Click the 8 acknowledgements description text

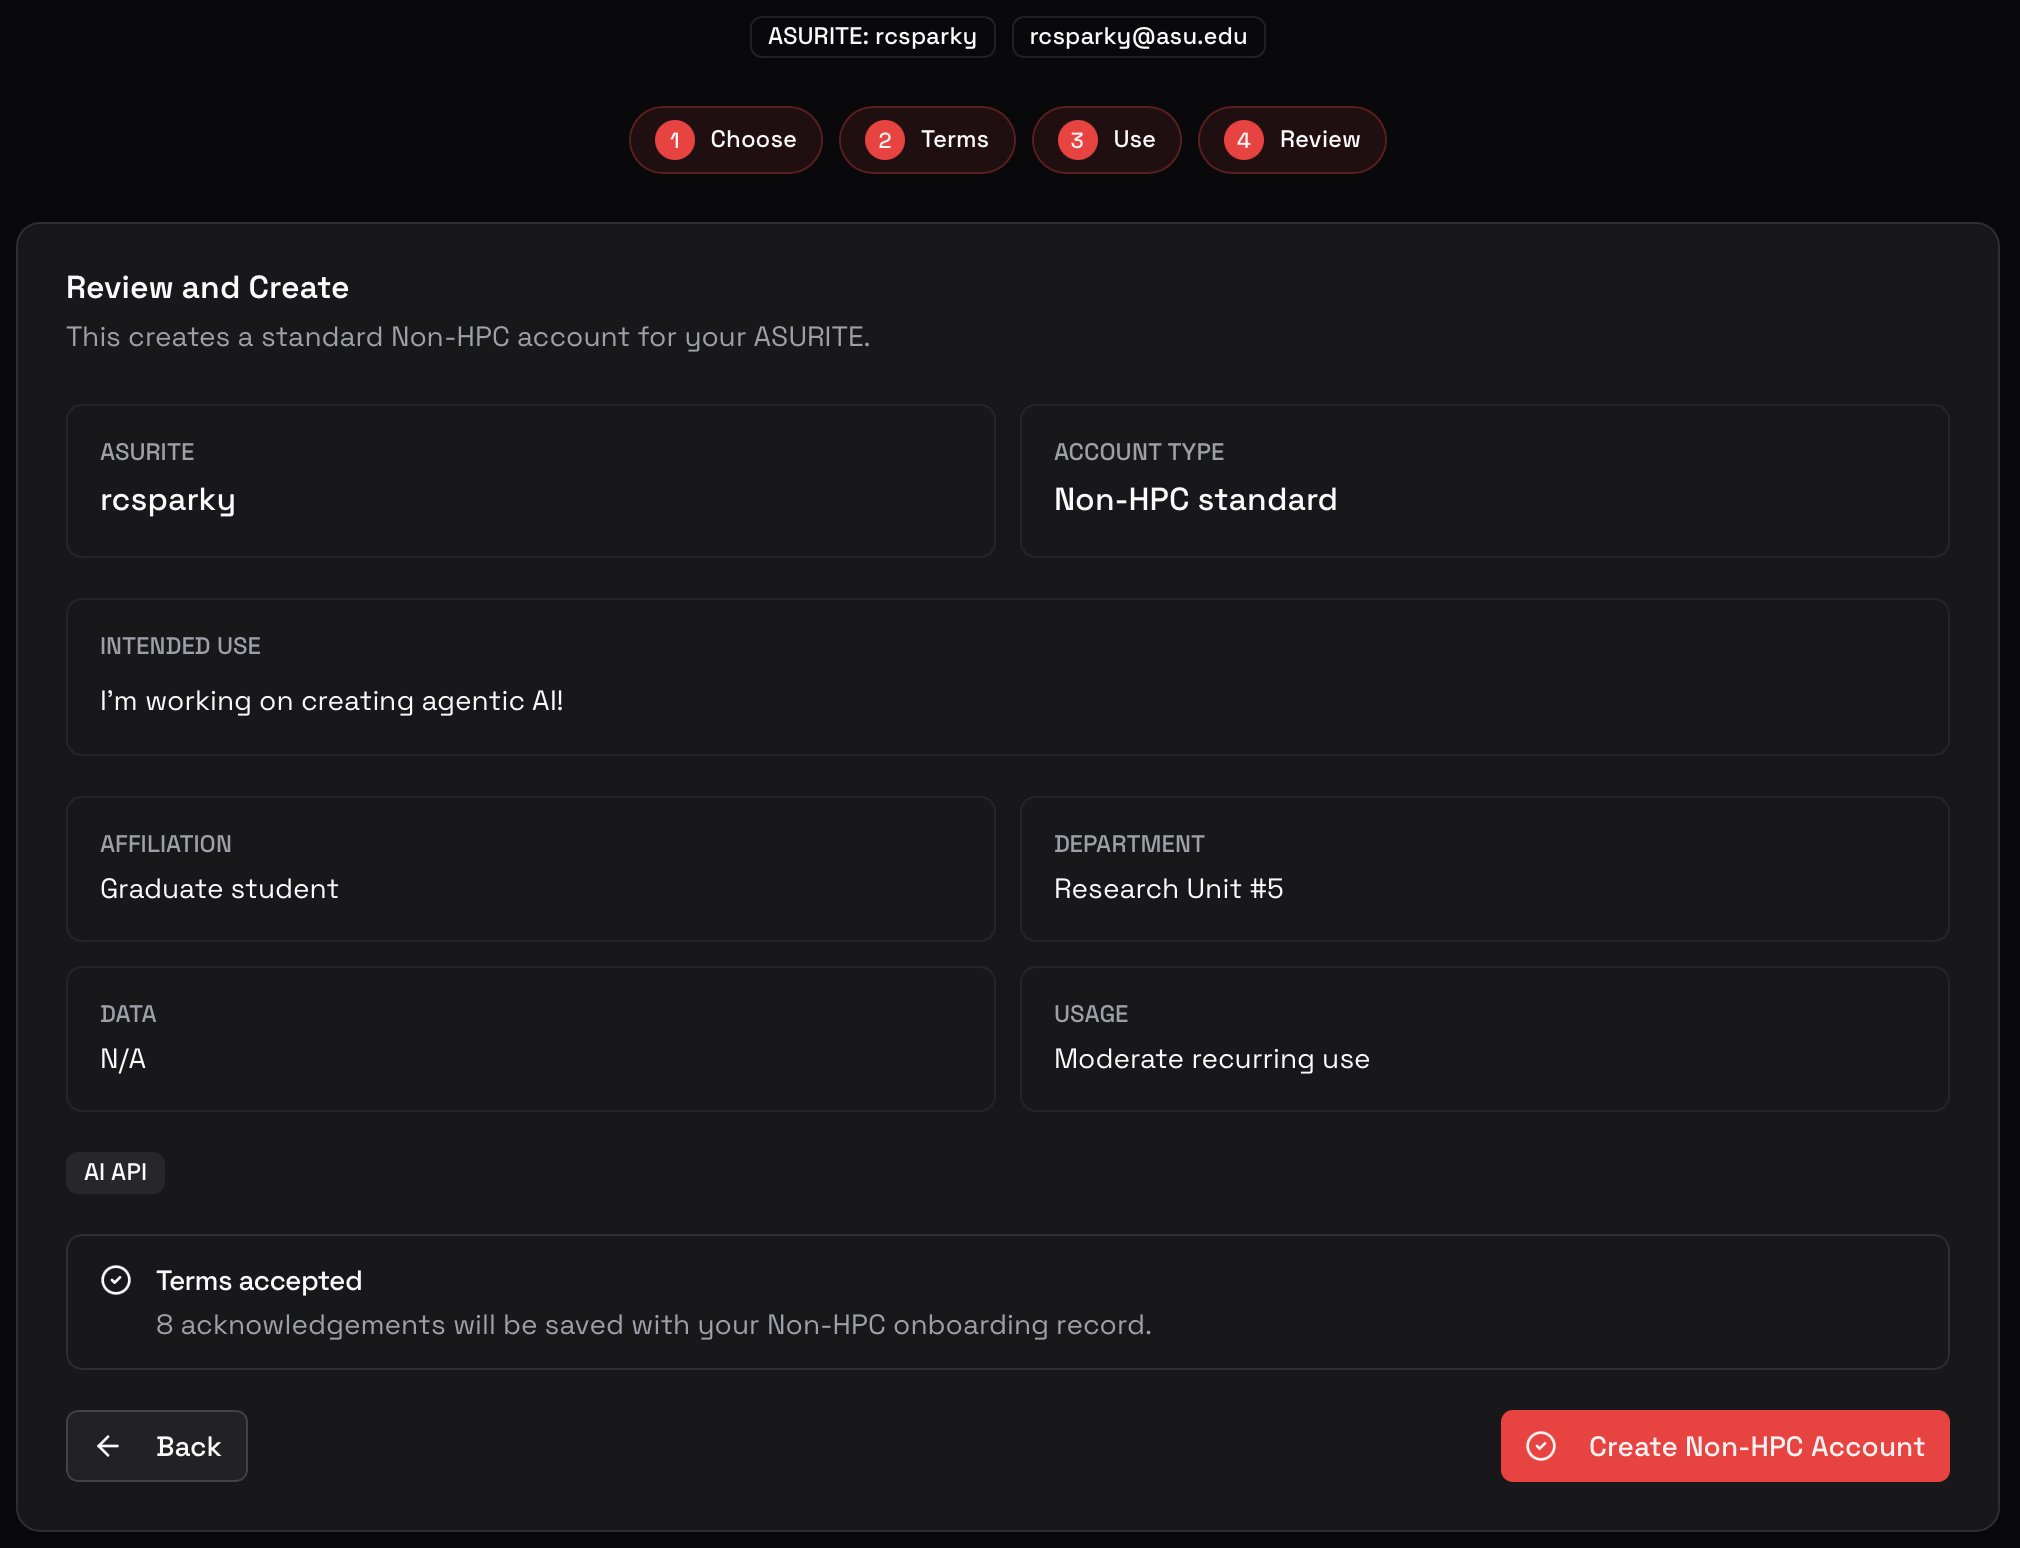[653, 1325]
